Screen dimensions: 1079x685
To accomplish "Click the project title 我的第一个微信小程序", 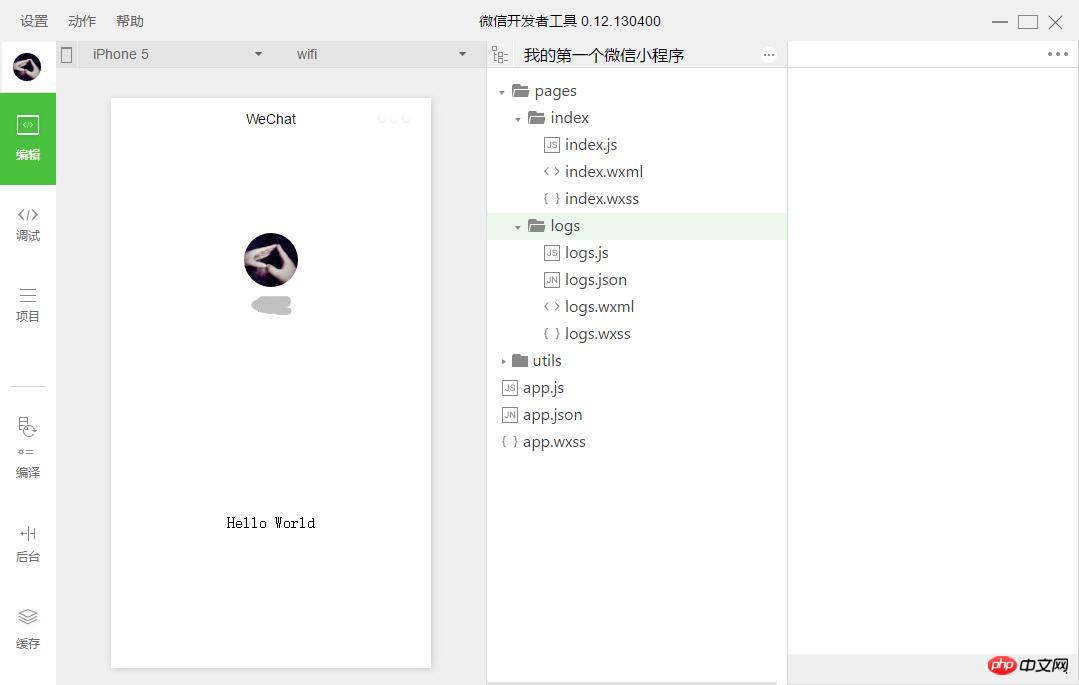I will [x=603, y=55].
